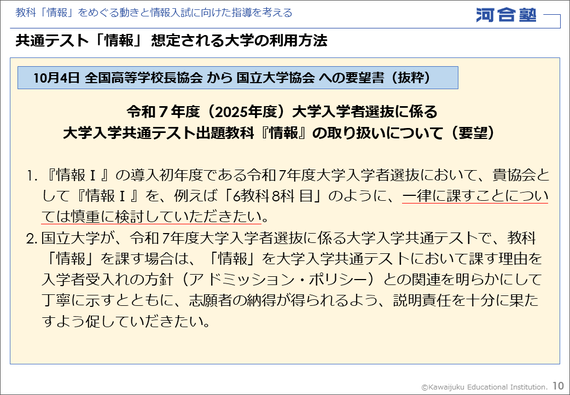Image resolution: width=570 pixels, height=395 pixels.
Task: Click the 河合塾 logo
Action: 506,15
